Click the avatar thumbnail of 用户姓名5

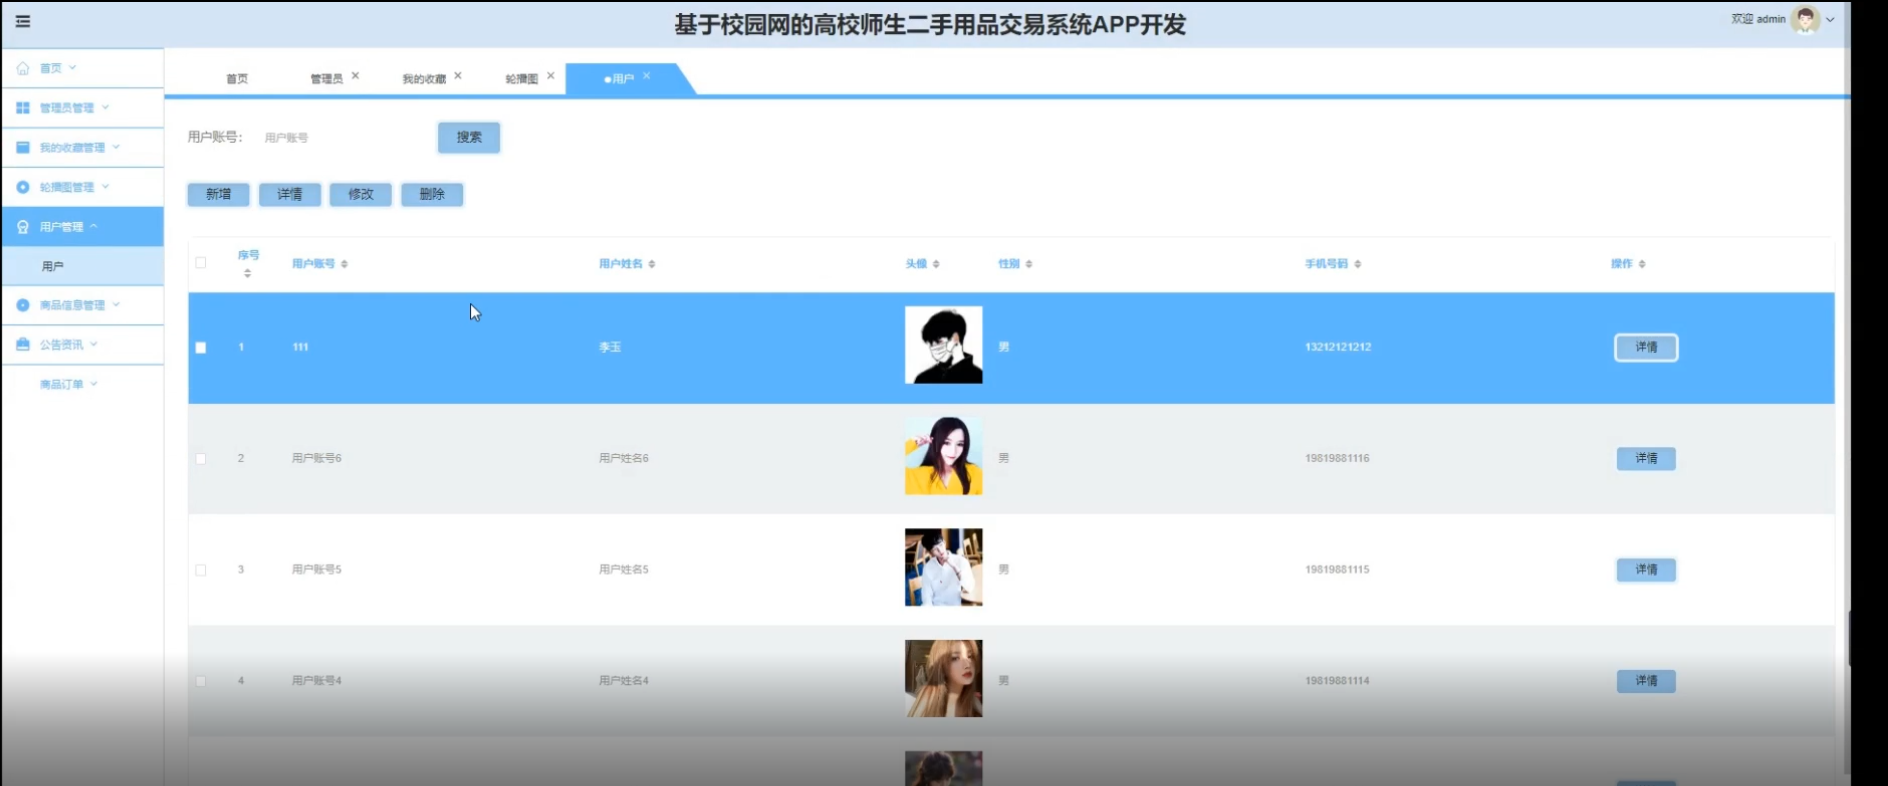pos(944,567)
